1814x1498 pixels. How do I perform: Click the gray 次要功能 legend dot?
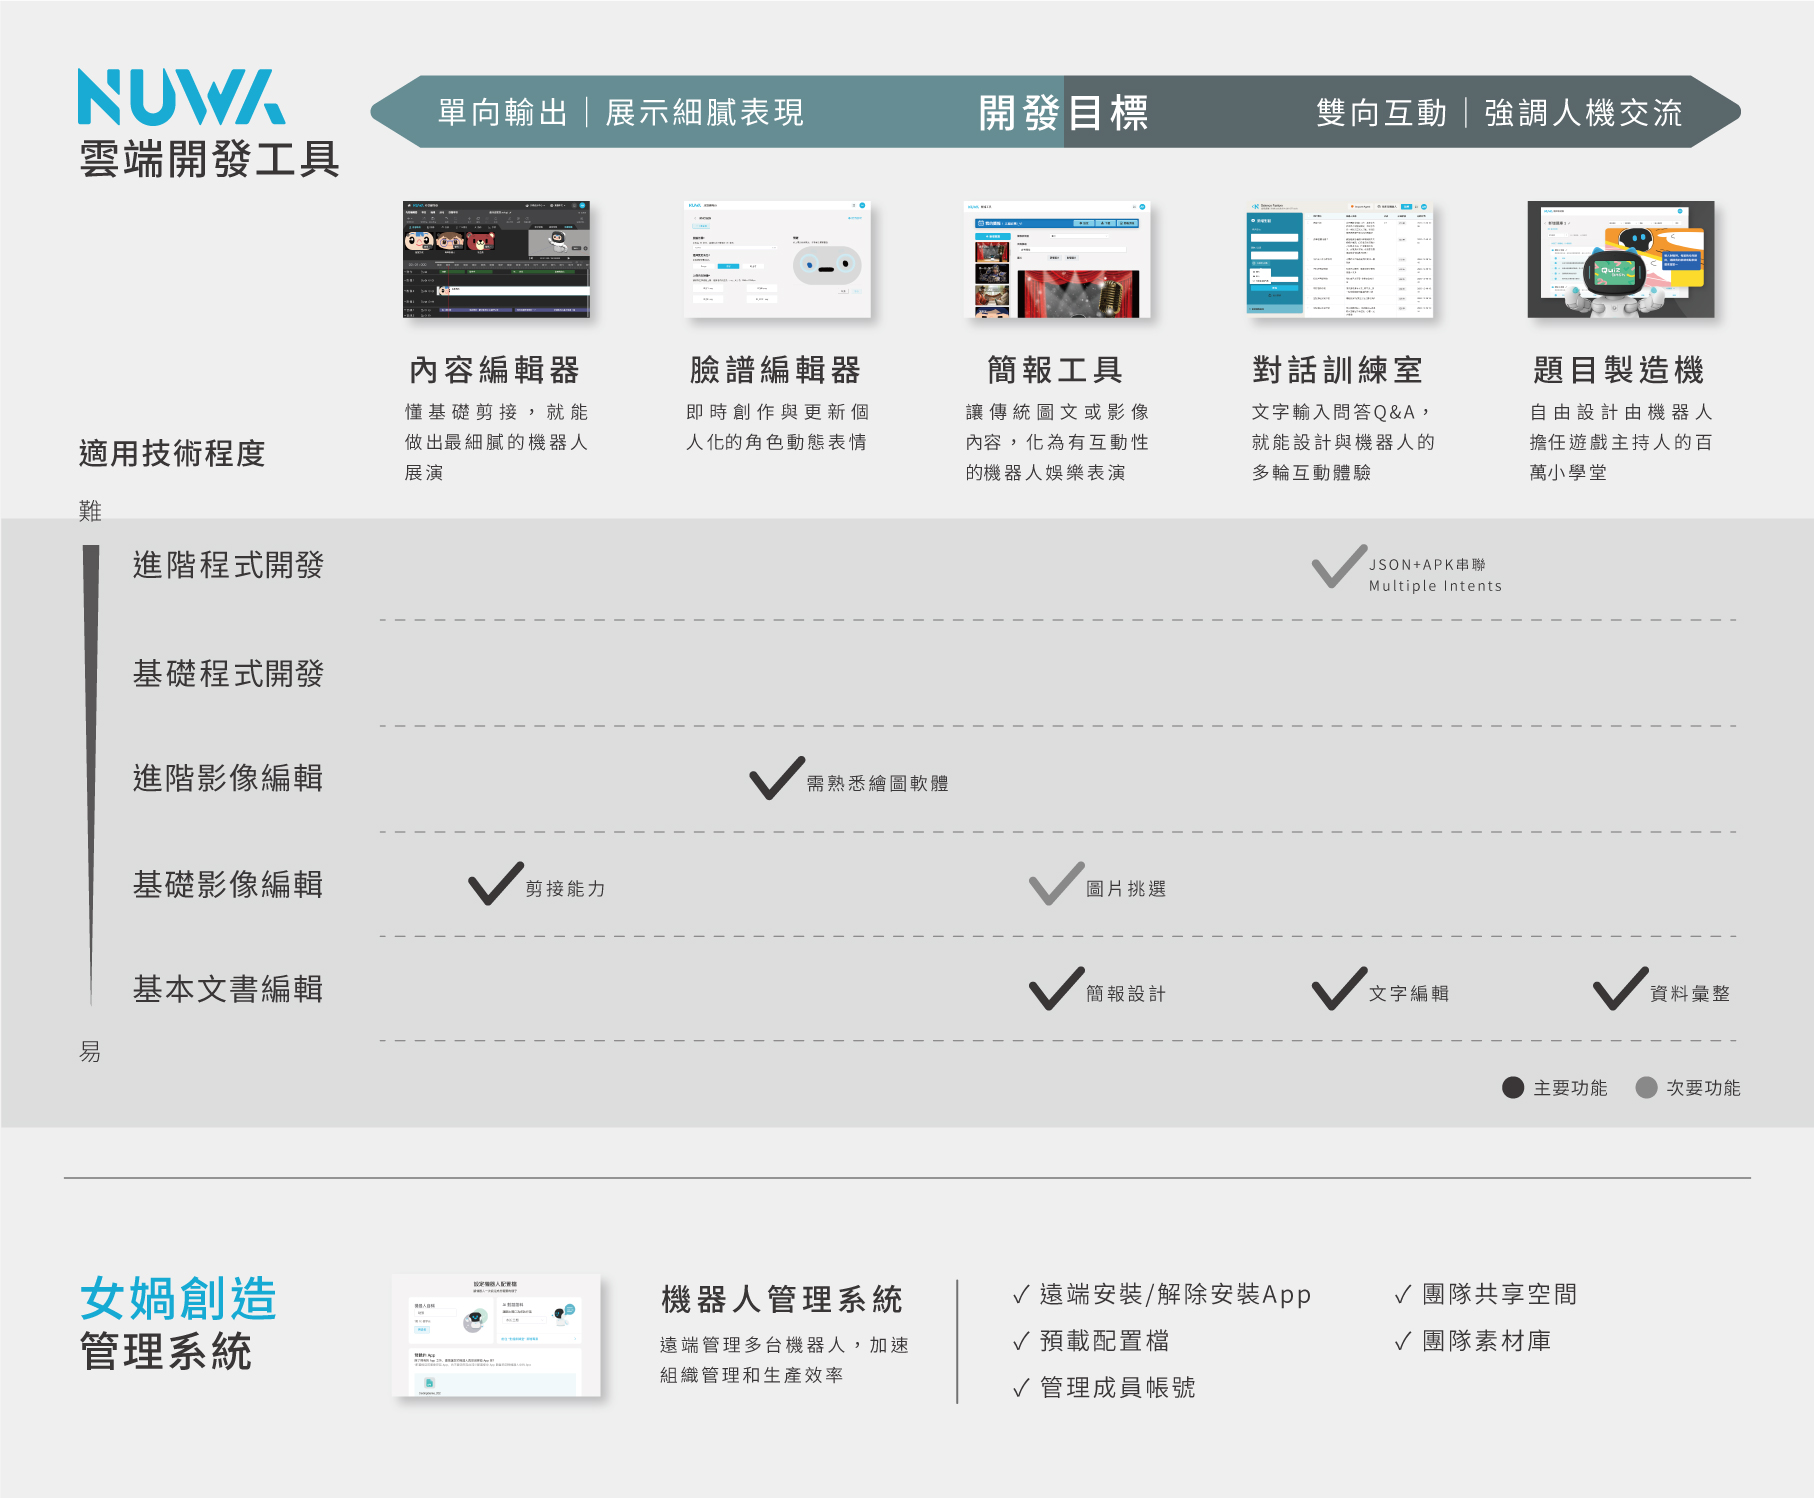point(1646,1087)
